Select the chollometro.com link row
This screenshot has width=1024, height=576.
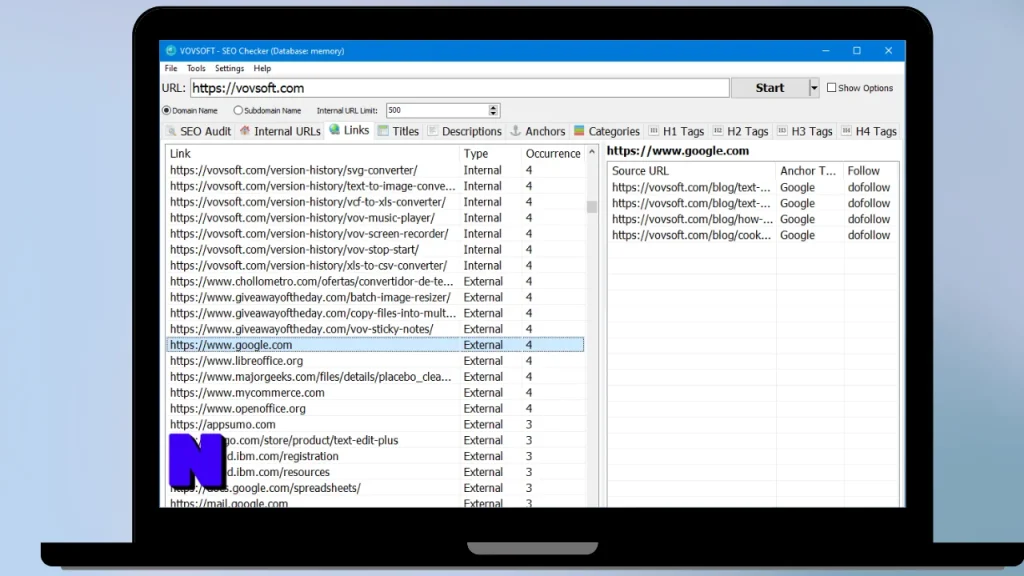tap(376, 281)
